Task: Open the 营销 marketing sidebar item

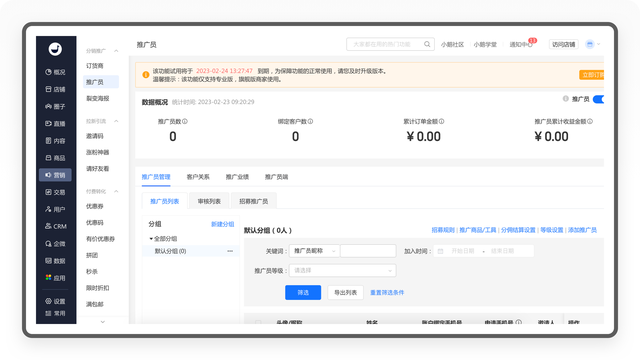Action: click(55, 175)
